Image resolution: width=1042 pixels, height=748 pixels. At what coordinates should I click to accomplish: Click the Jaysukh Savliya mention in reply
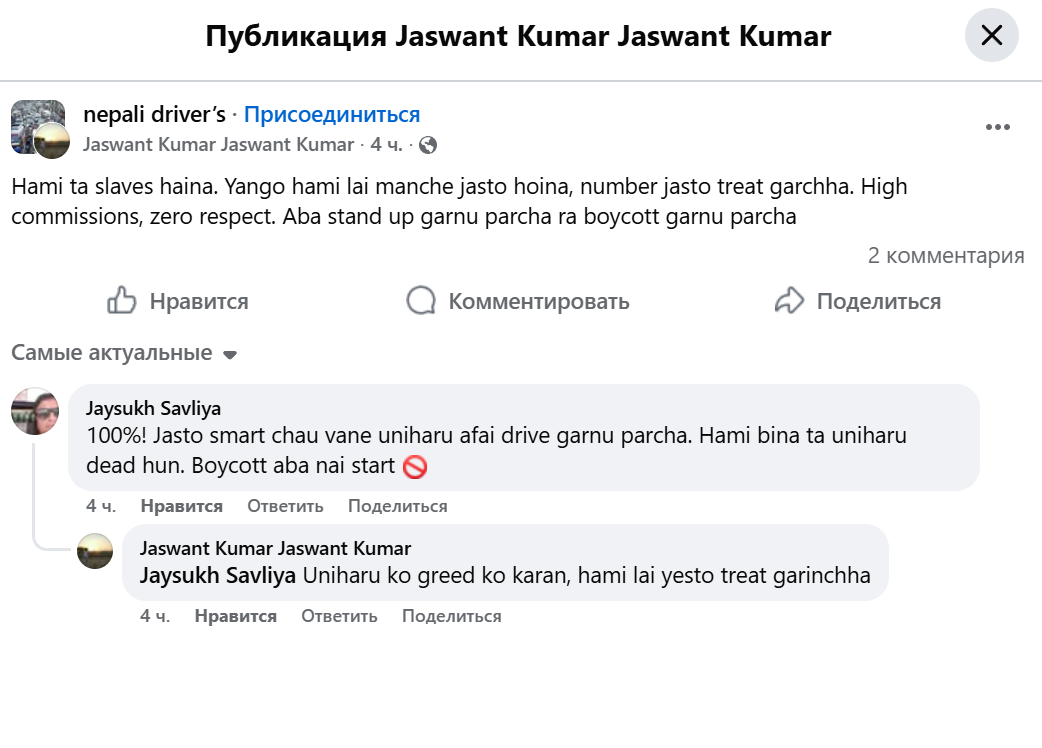(x=217, y=576)
